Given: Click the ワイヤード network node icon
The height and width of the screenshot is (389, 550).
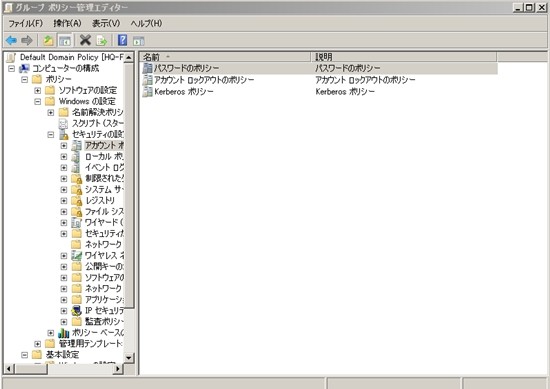Looking at the screenshot, I should pyautogui.click(x=76, y=223).
